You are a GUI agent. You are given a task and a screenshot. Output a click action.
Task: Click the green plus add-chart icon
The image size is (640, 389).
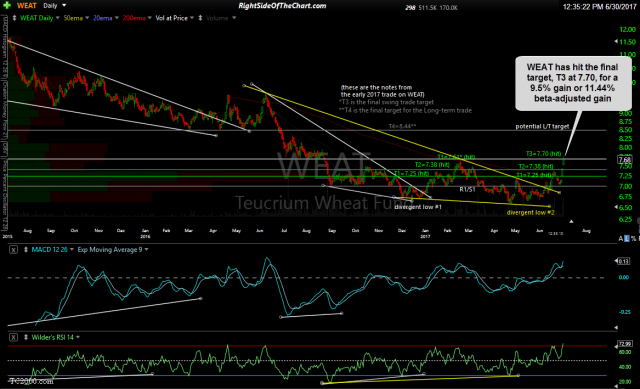(x=7, y=6)
